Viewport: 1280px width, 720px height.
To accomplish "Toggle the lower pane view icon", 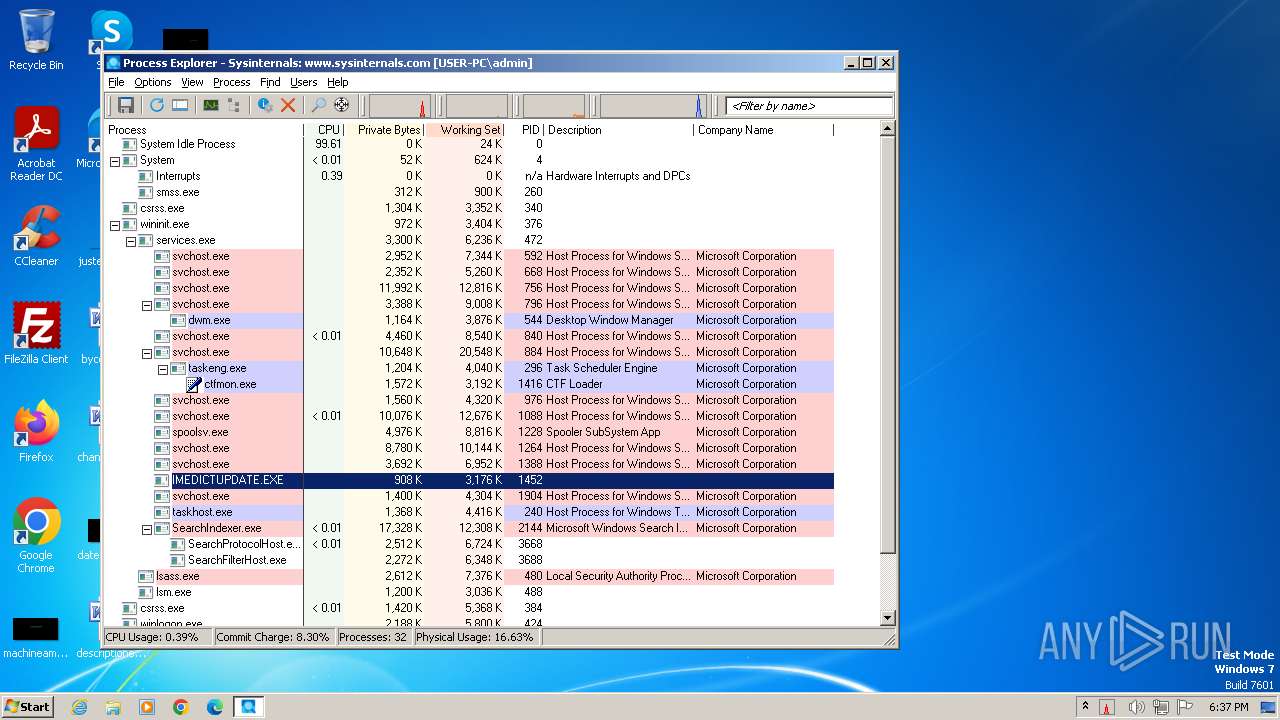I will pos(180,105).
